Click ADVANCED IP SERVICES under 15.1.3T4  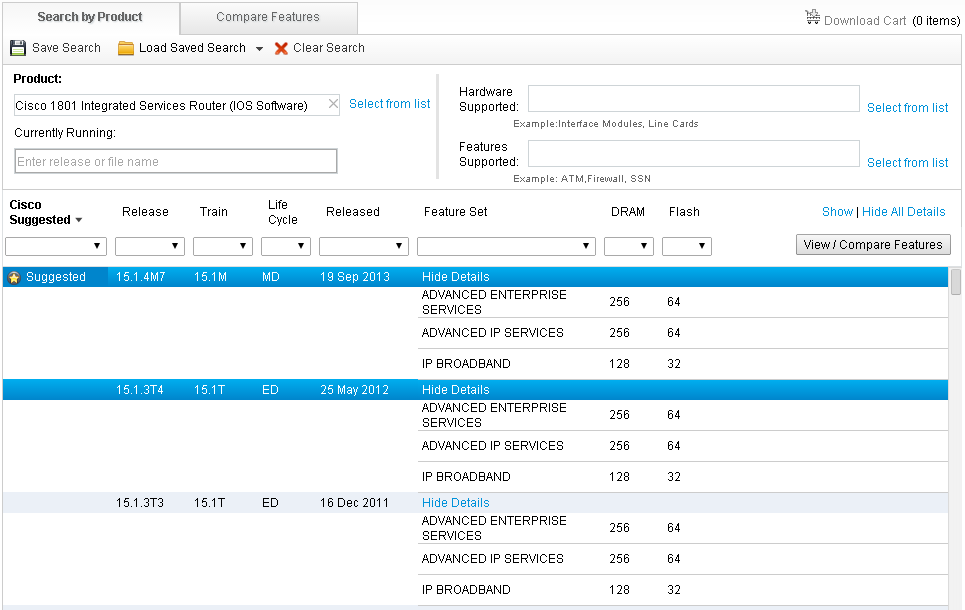tap(492, 446)
